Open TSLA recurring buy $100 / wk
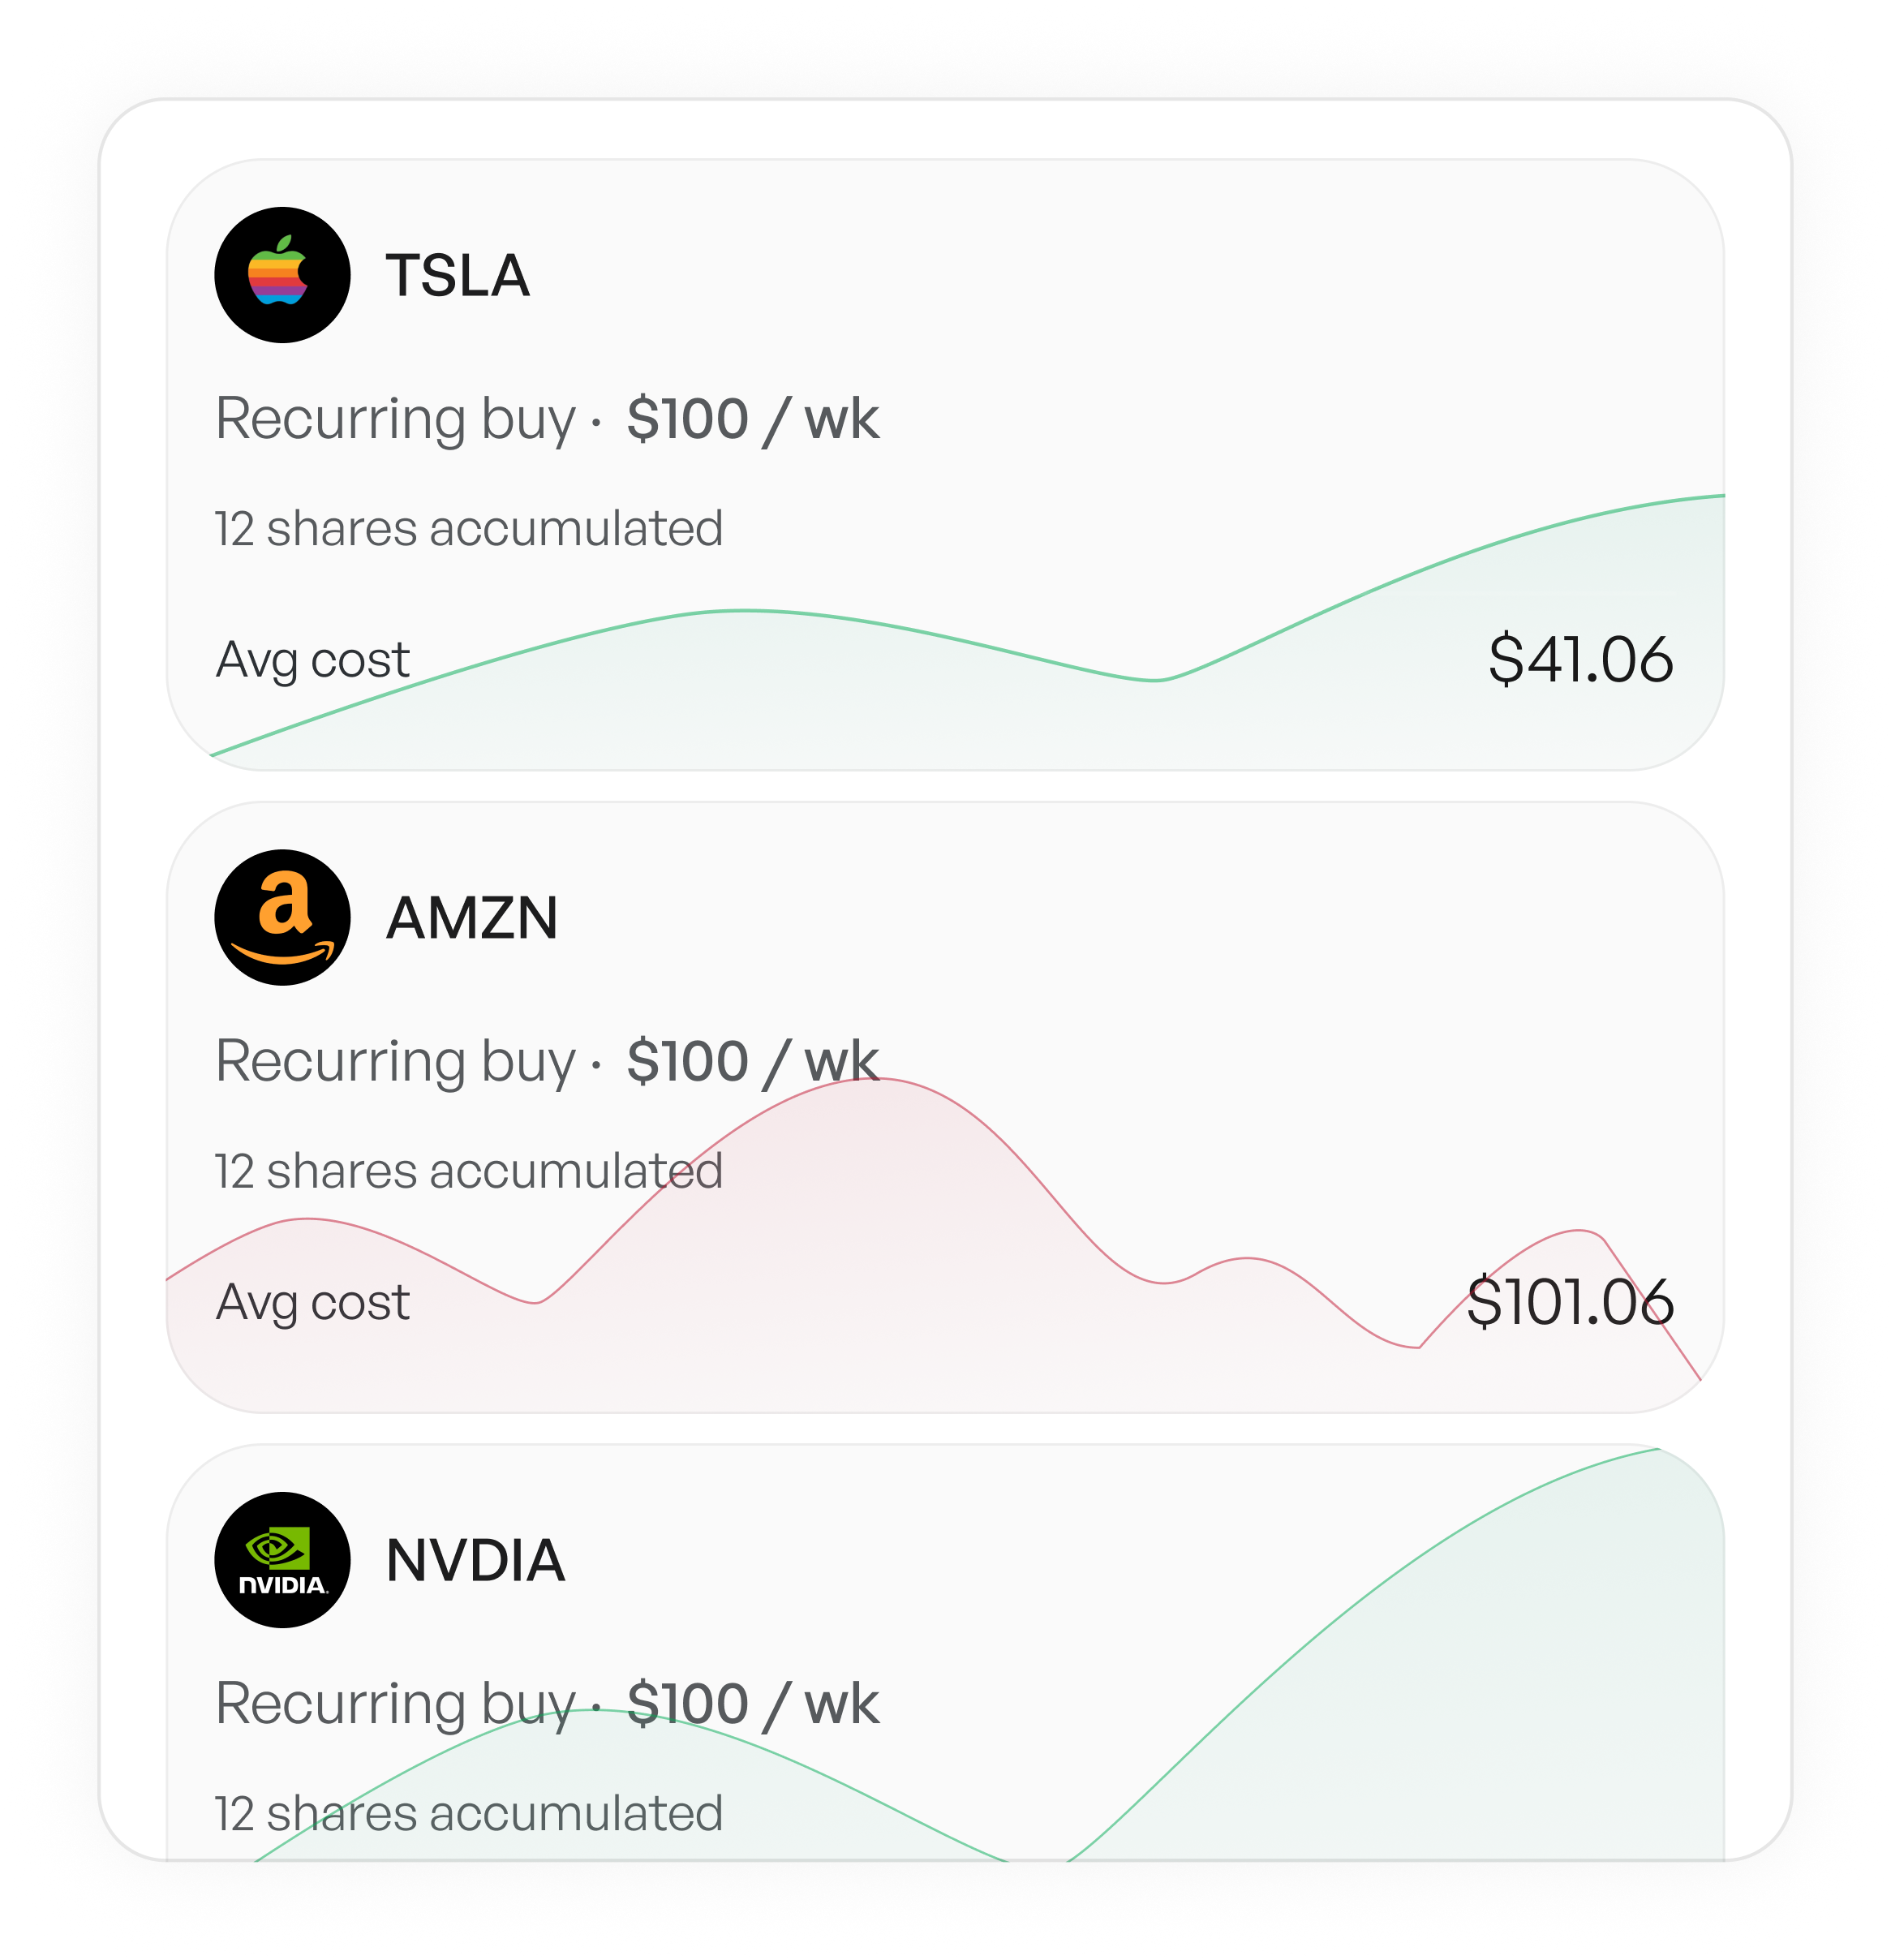The image size is (1891, 1960). click(x=547, y=419)
